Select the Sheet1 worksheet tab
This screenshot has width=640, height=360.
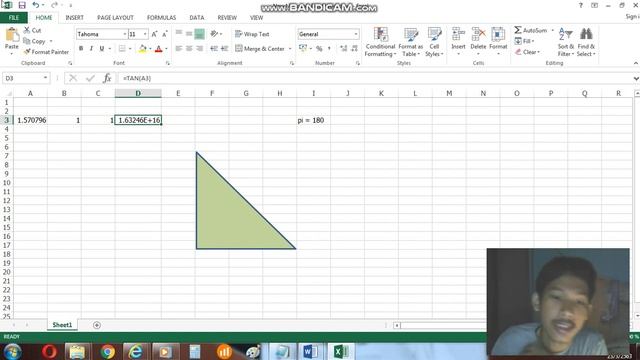62,325
